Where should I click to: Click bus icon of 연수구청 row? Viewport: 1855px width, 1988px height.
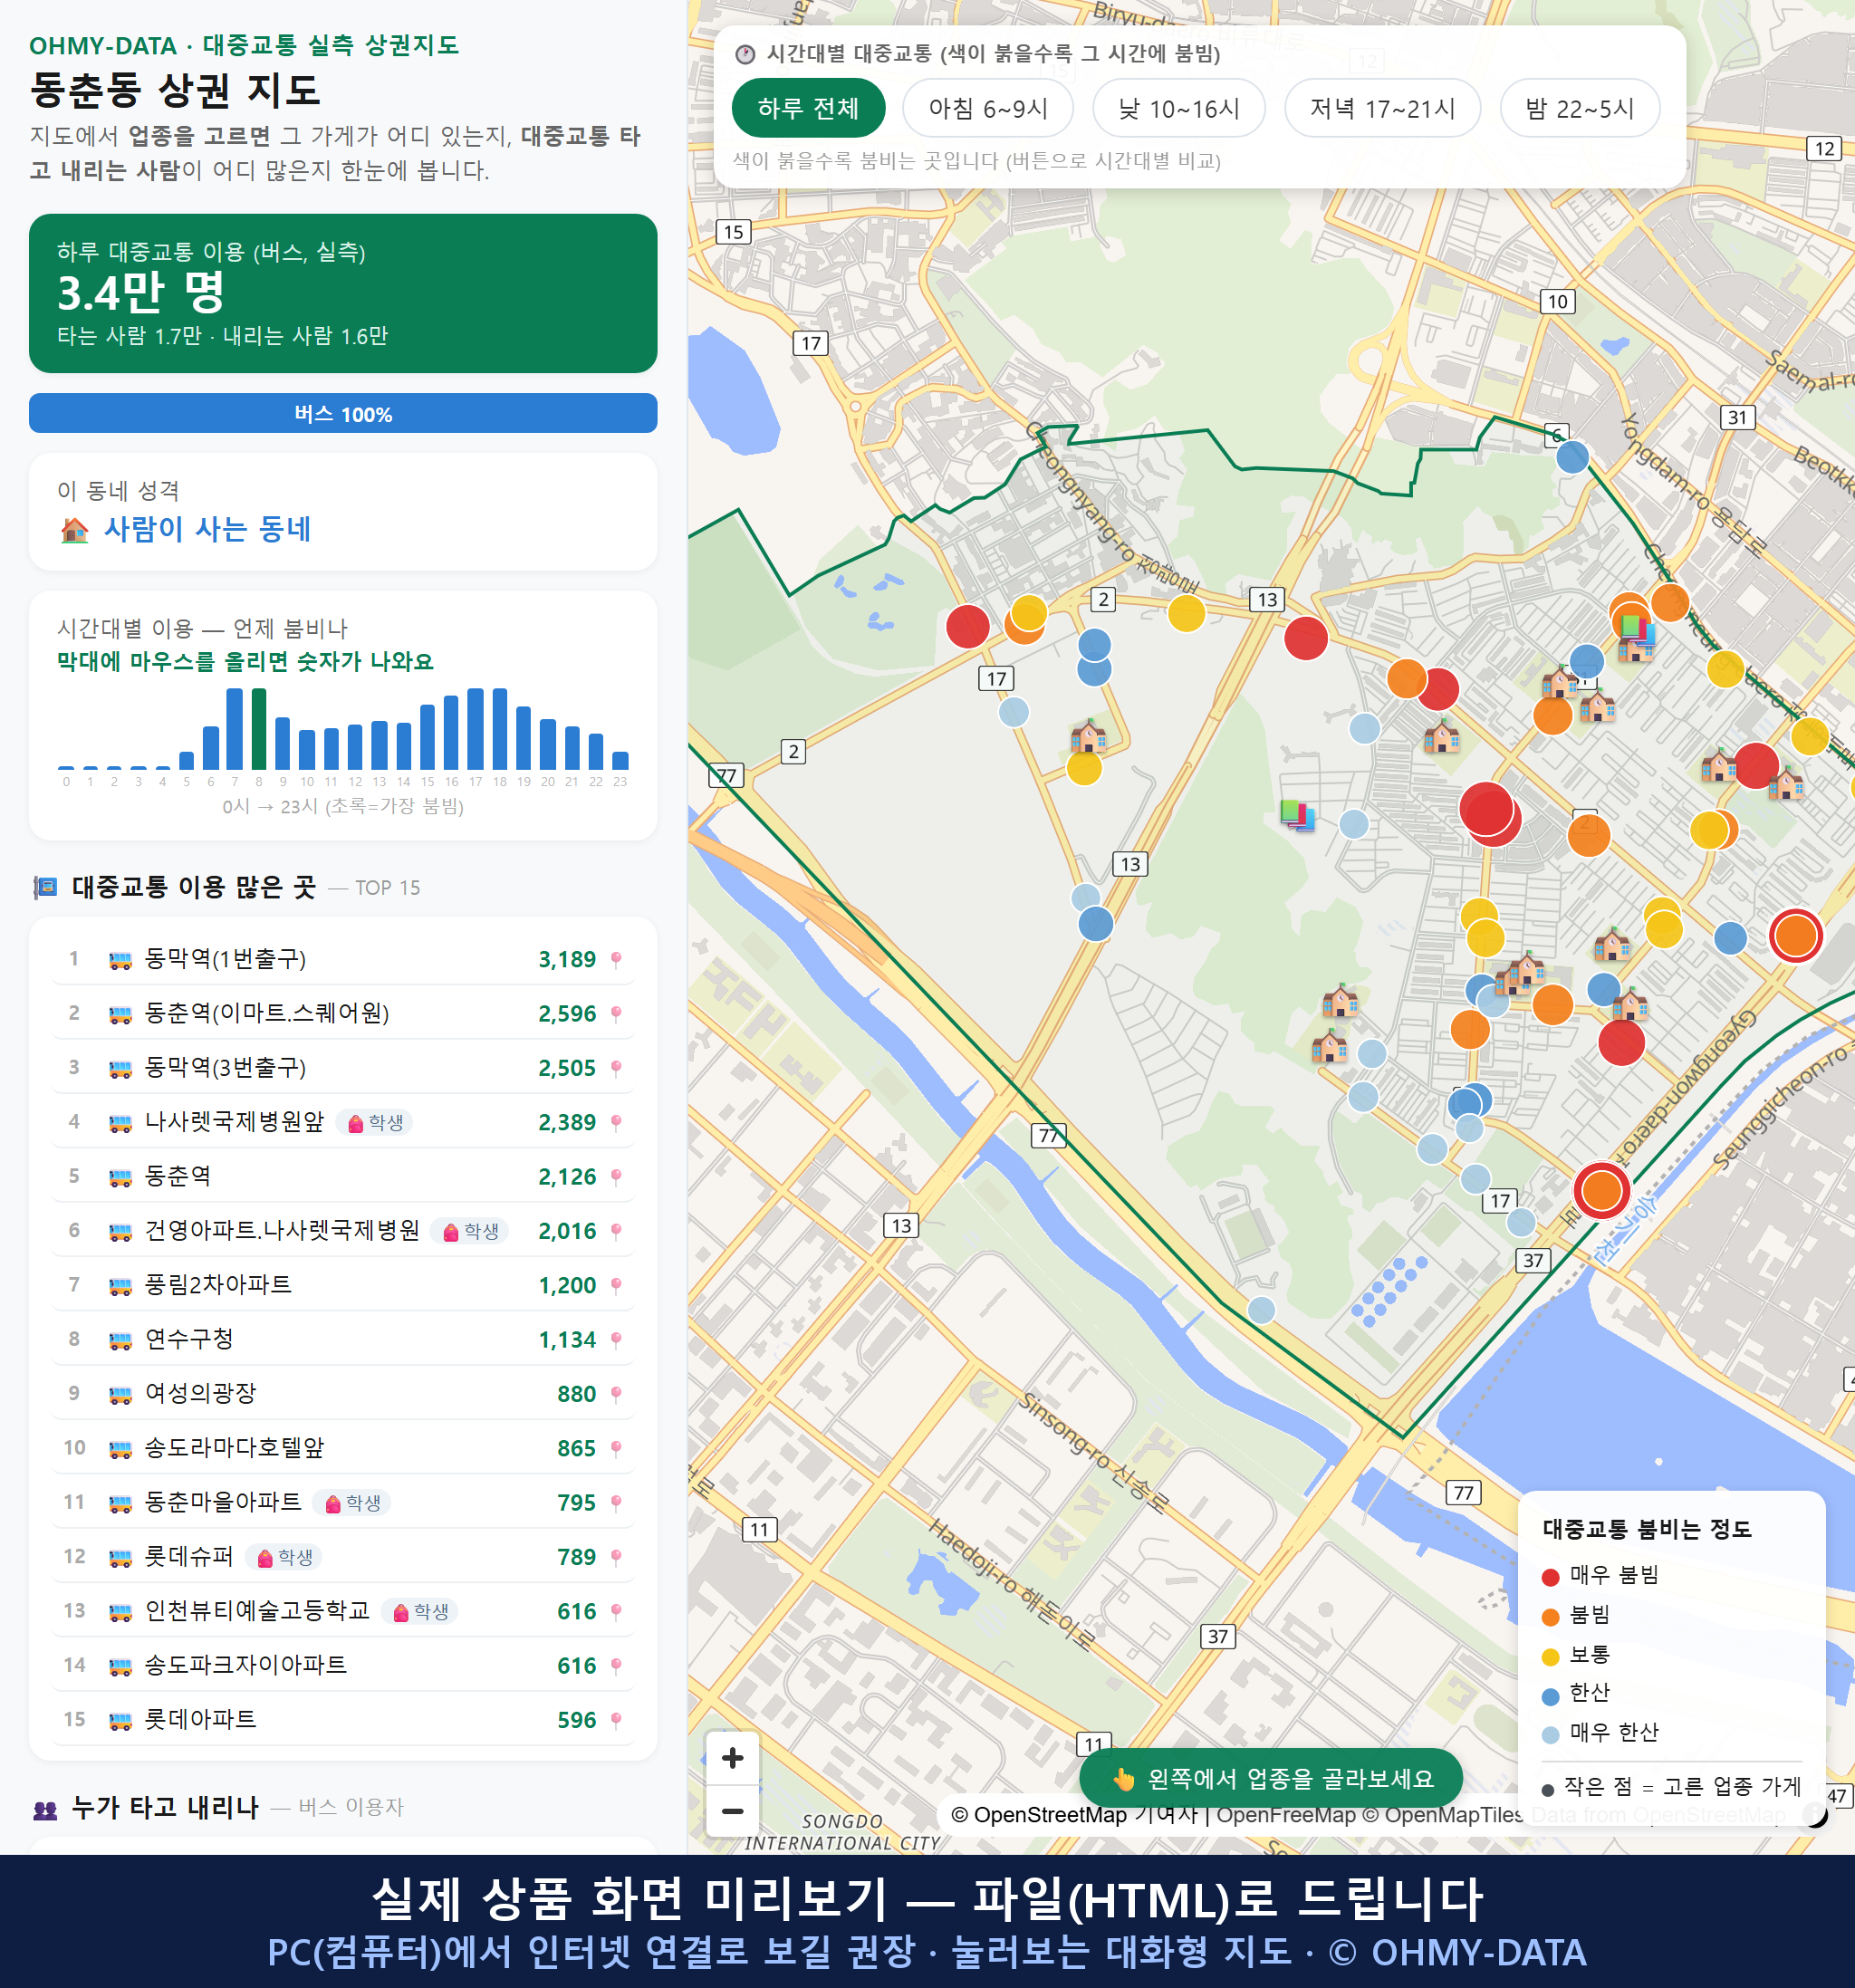120,1340
